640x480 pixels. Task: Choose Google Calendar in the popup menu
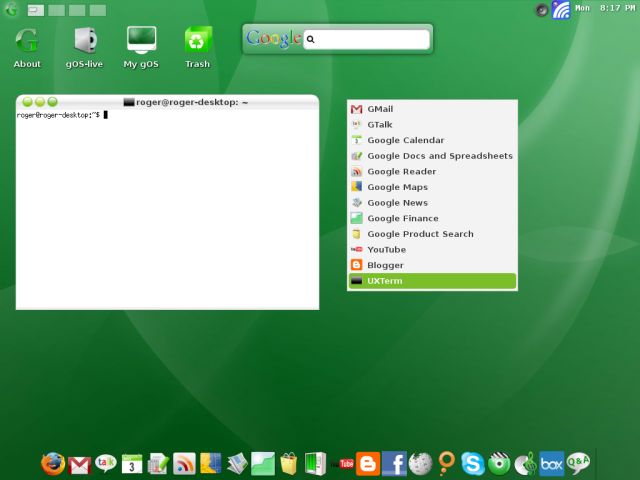(x=432, y=140)
